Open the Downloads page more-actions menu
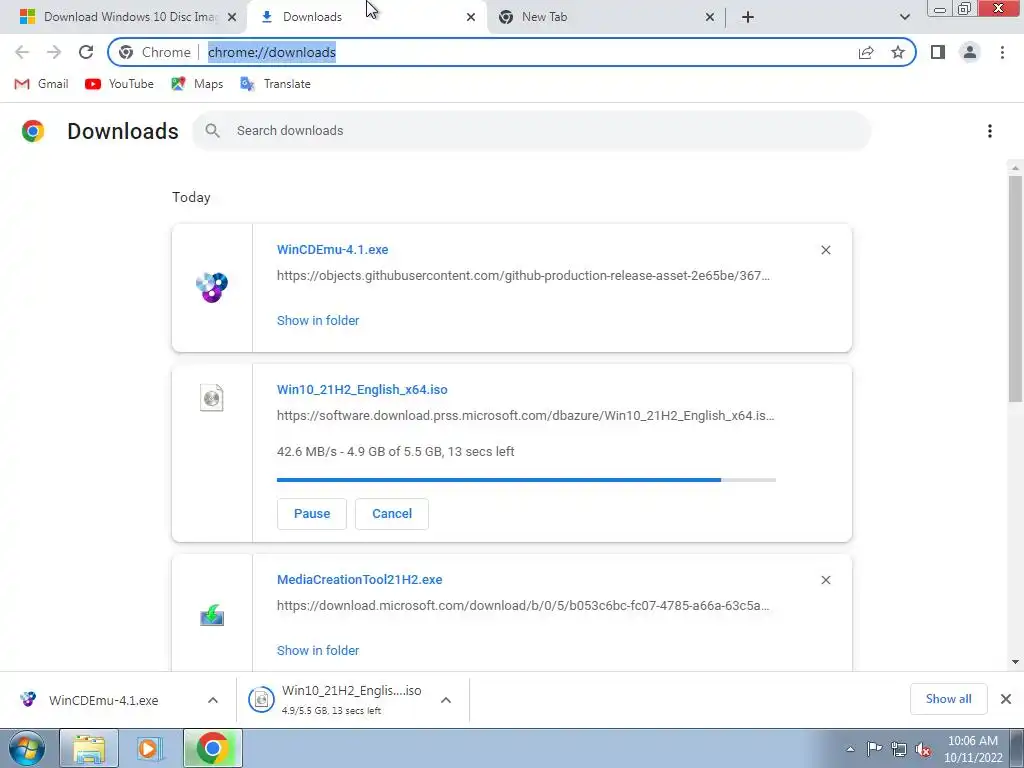 pyautogui.click(x=990, y=131)
